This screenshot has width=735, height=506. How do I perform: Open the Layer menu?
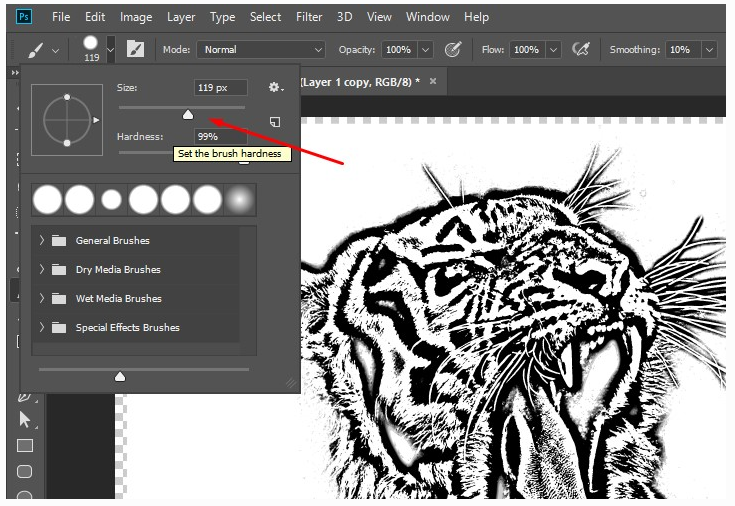tap(181, 17)
